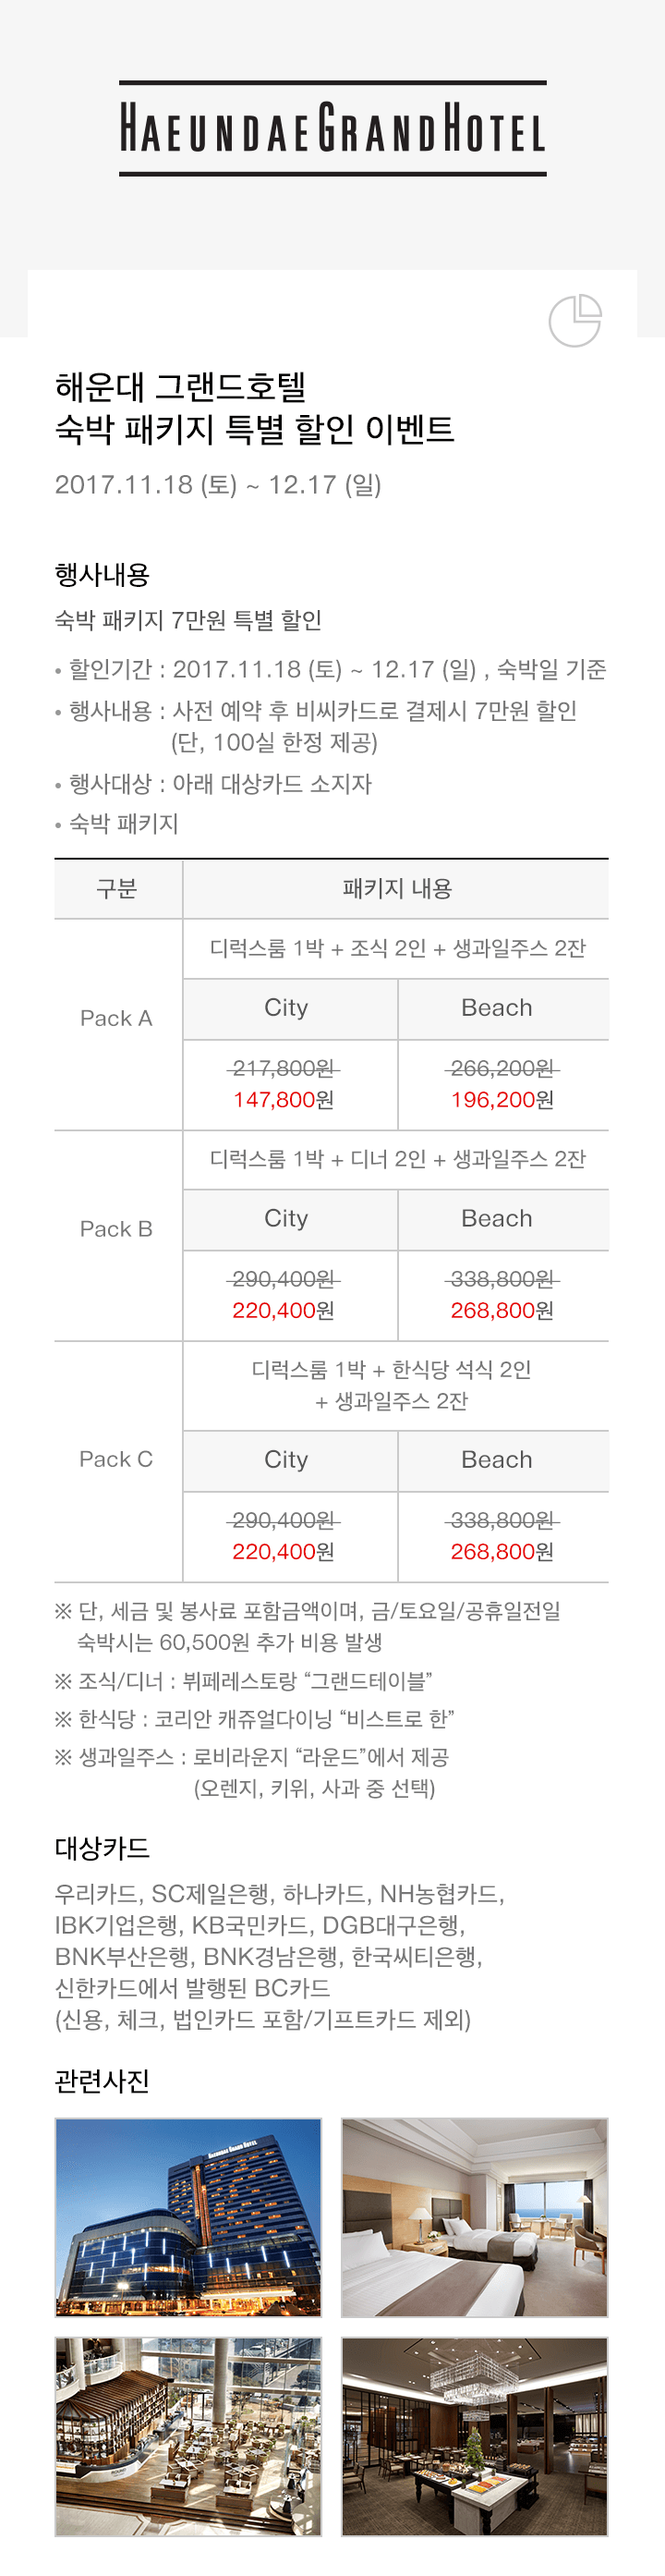This screenshot has height=2576, width=665.
Task: Click the pie chart icon near the title
Action: pyautogui.click(x=575, y=321)
